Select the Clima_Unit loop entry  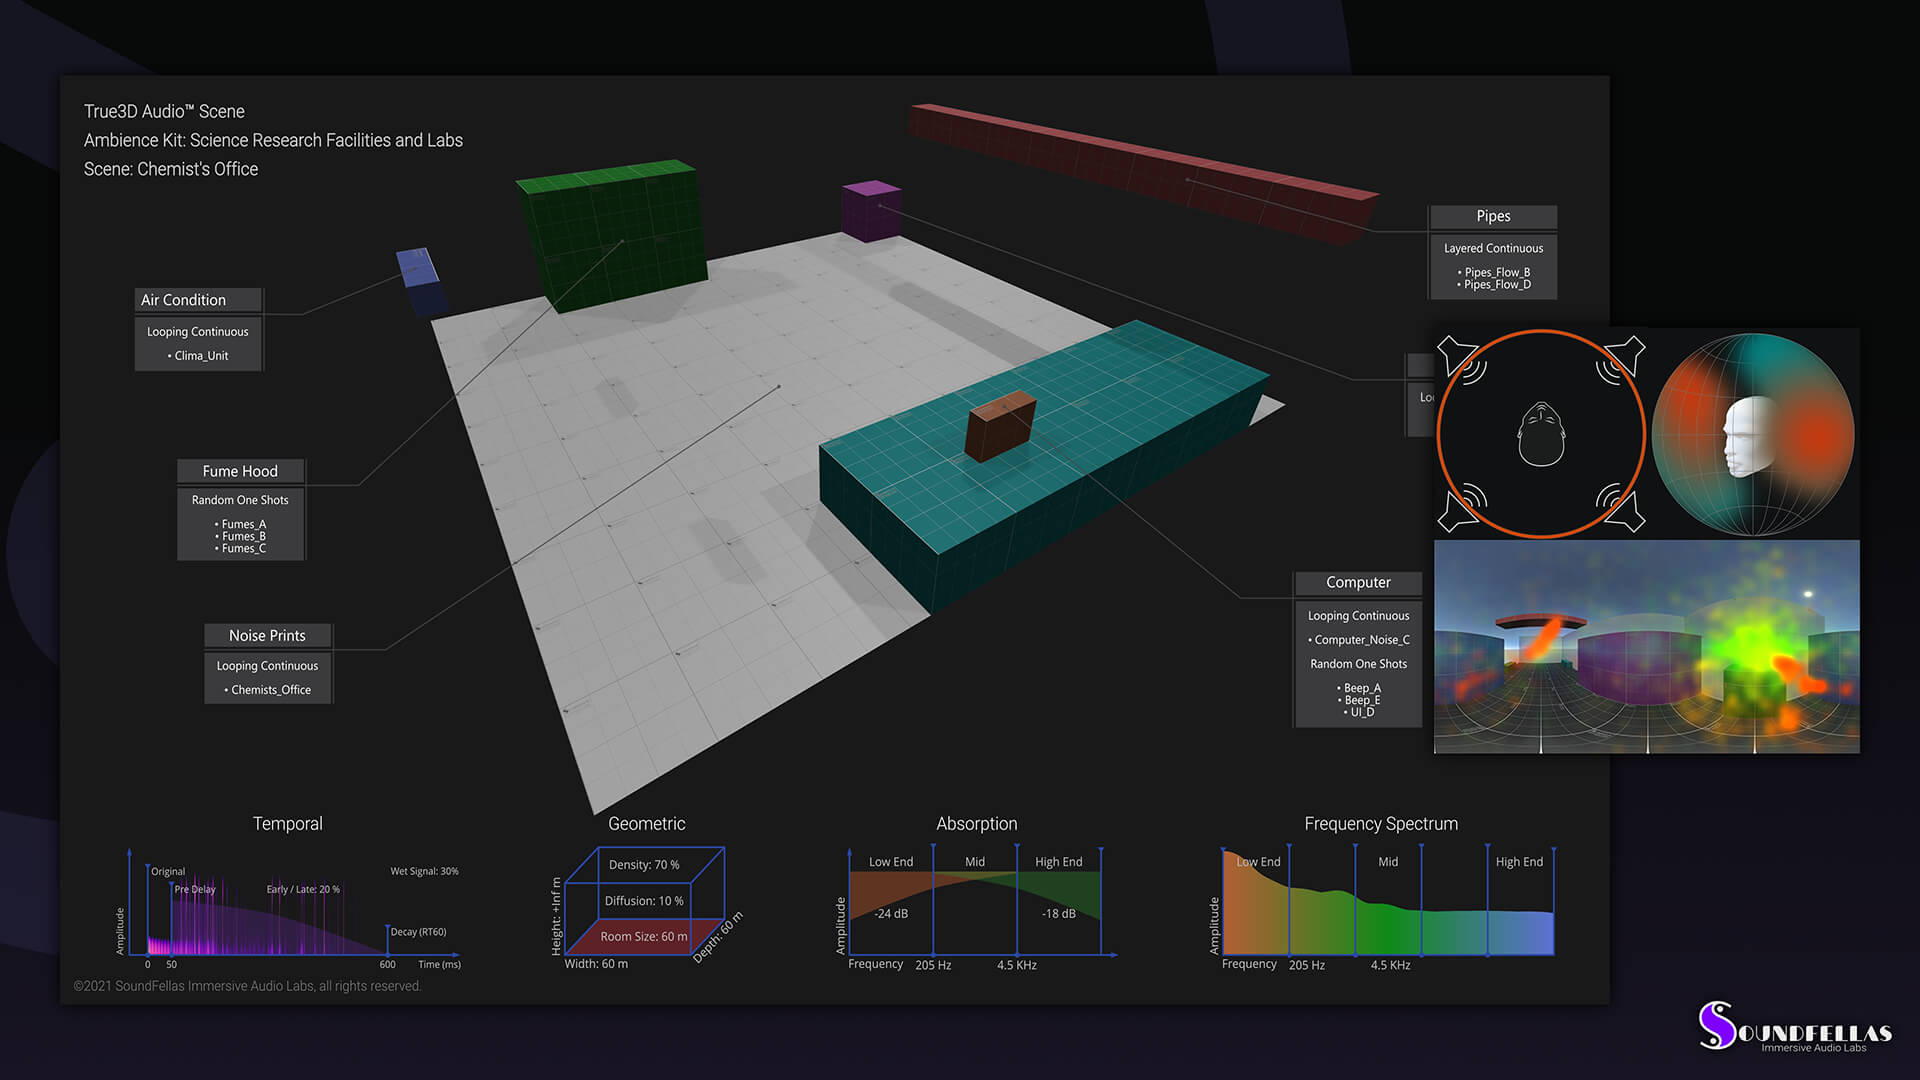click(200, 356)
